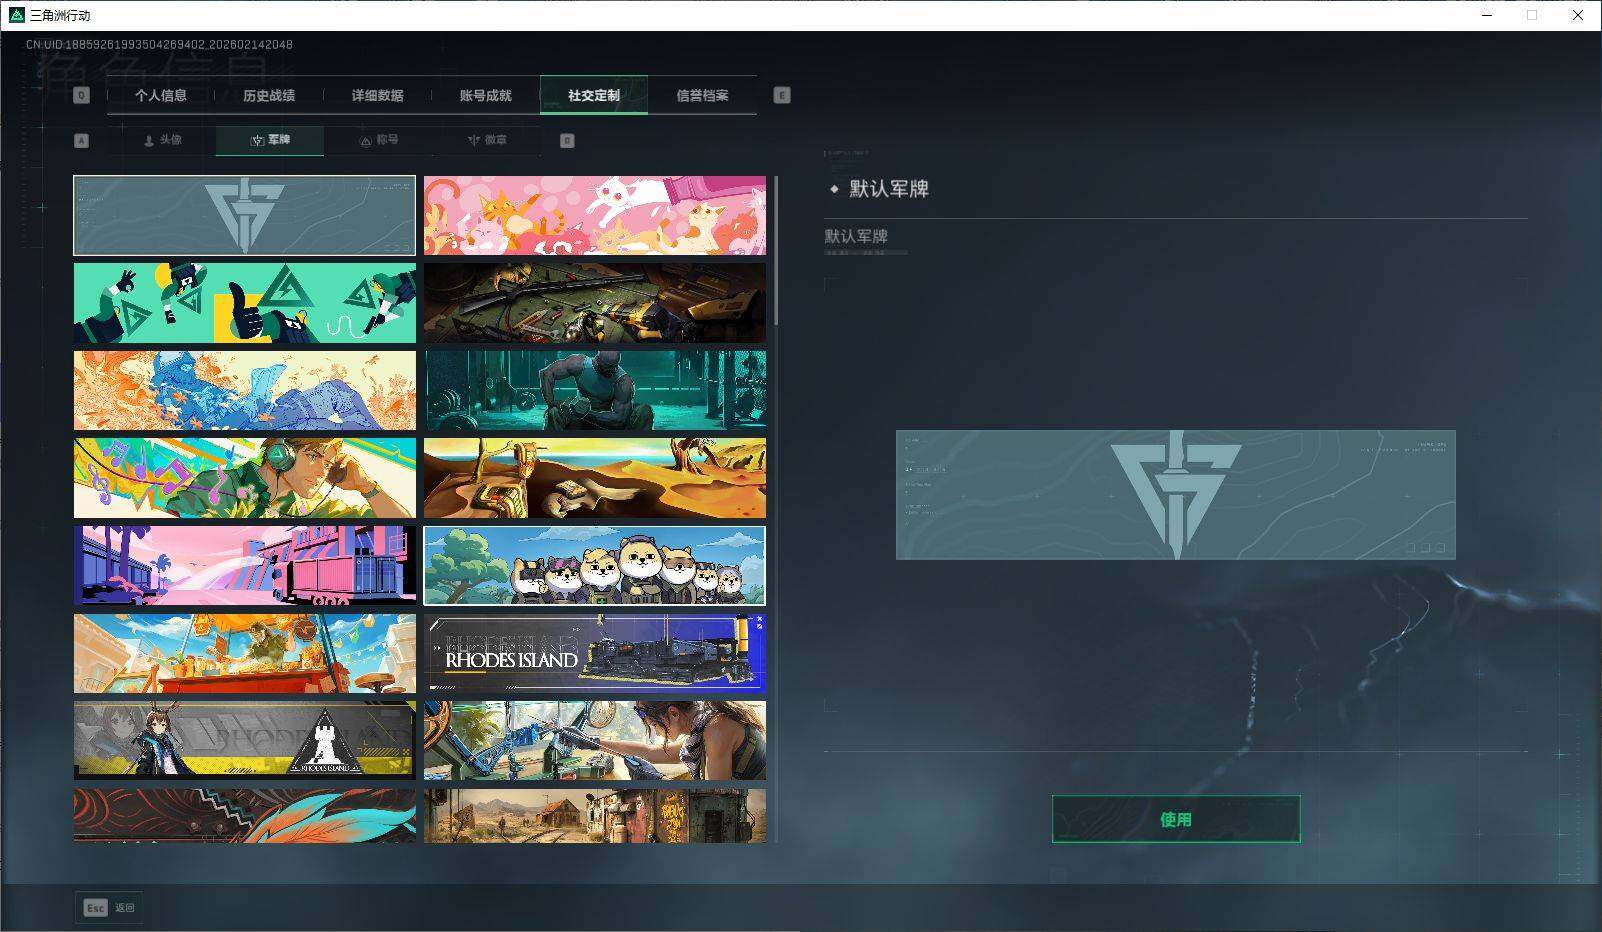Select the 军牌 sub-tab
The width and height of the screenshot is (1602, 932).
coord(270,141)
